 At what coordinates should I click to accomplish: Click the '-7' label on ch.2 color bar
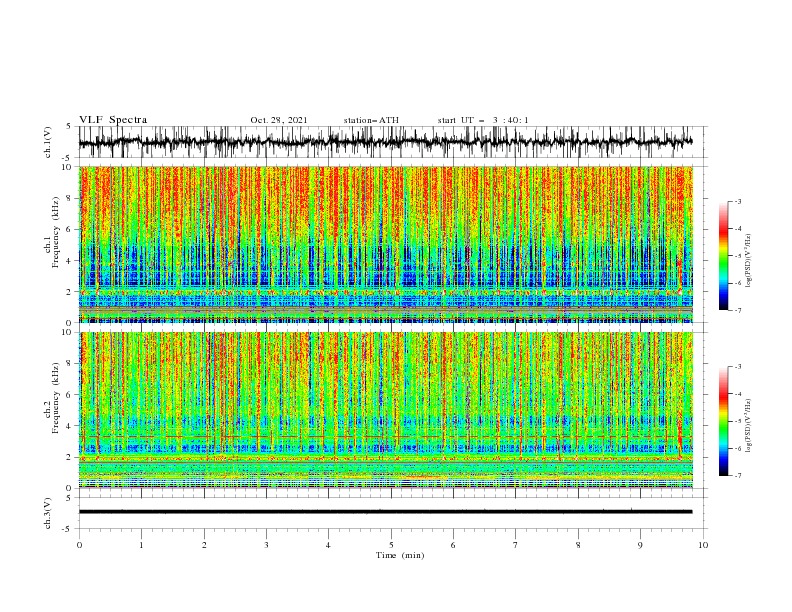point(738,476)
